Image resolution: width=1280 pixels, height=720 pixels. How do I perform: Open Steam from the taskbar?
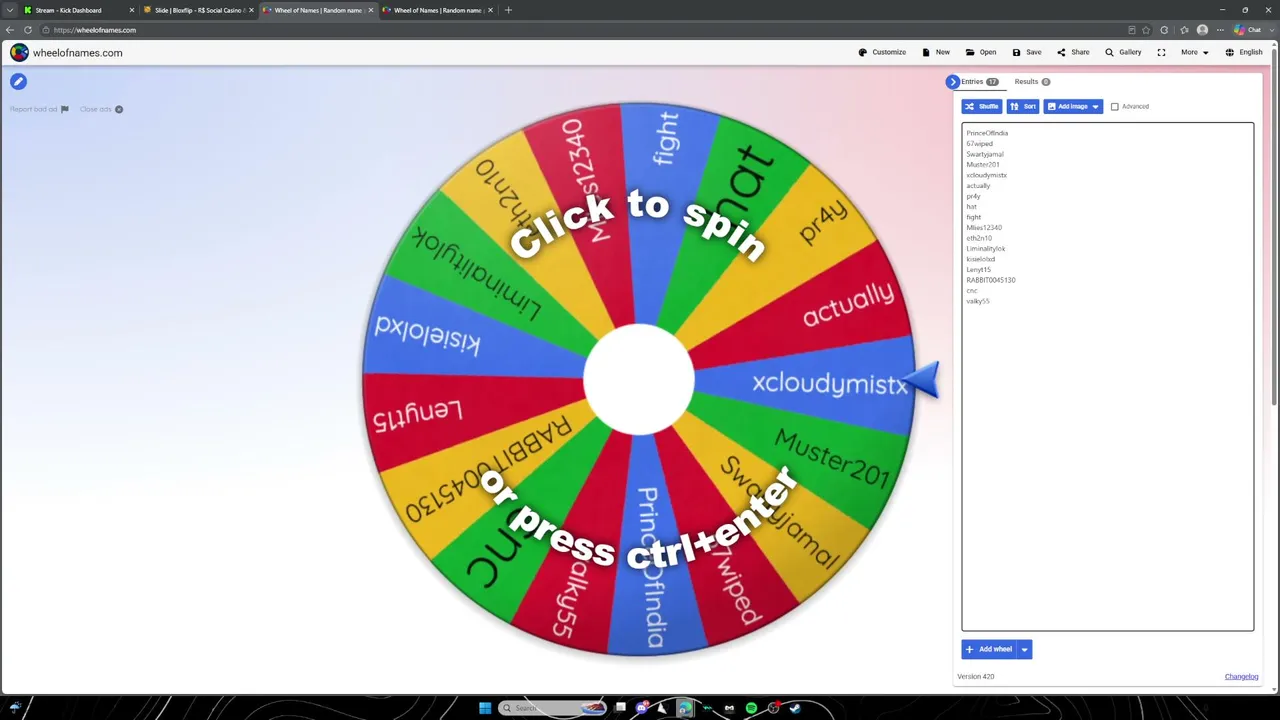(795, 708)
